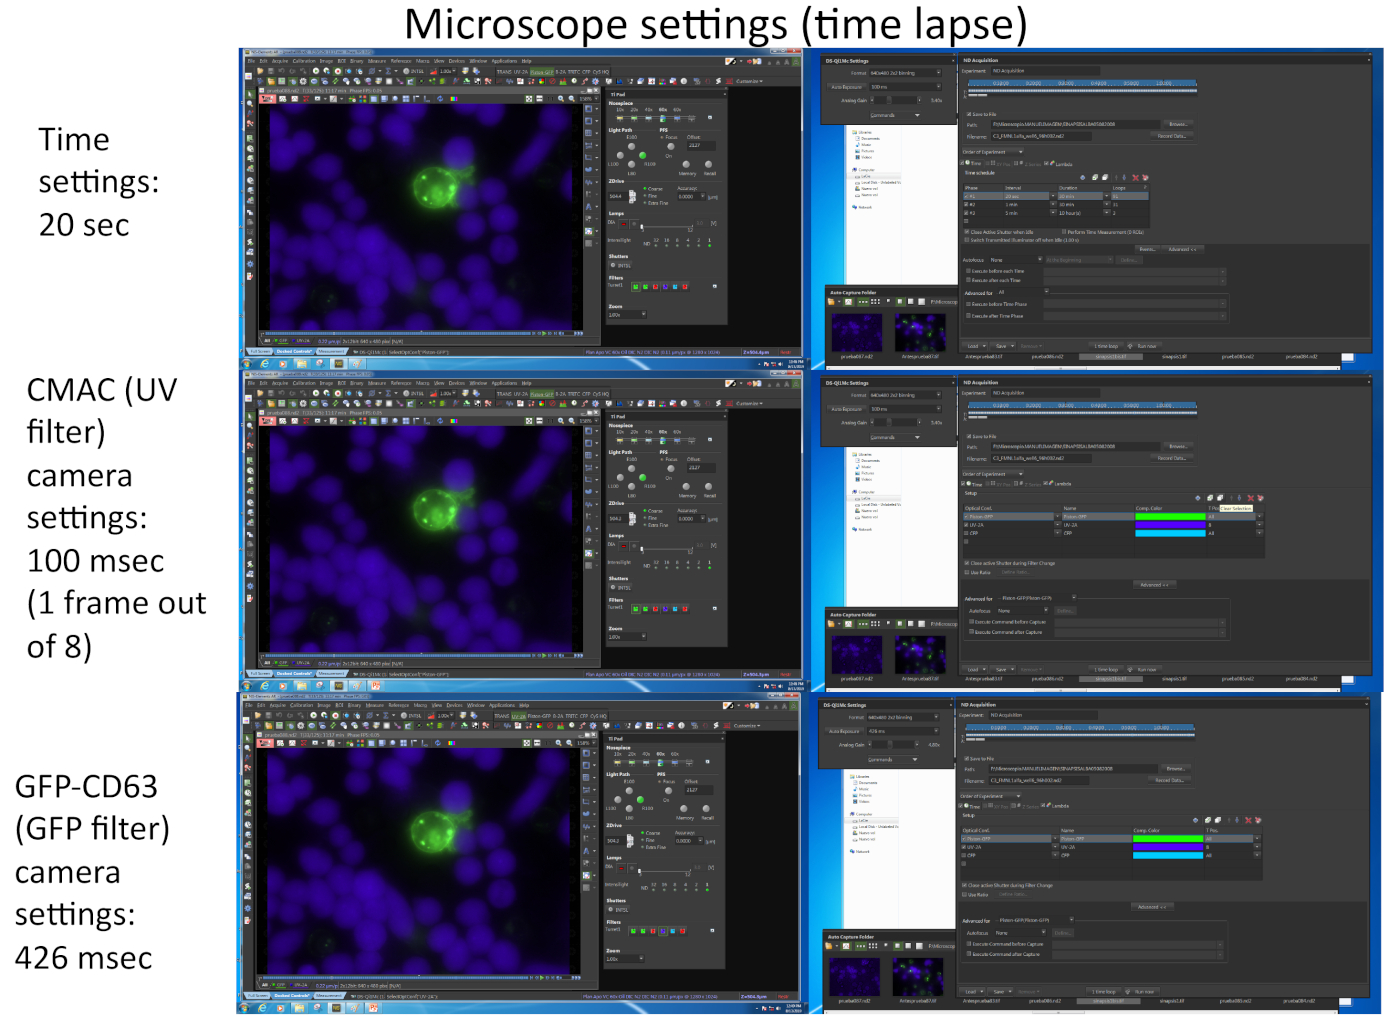Viewport: 1400px width, 1028px height.
Task: Click Auto Exposure in CMAC 100 msec DS-Qi1Mc Settings
Action: tap(847, 409)
